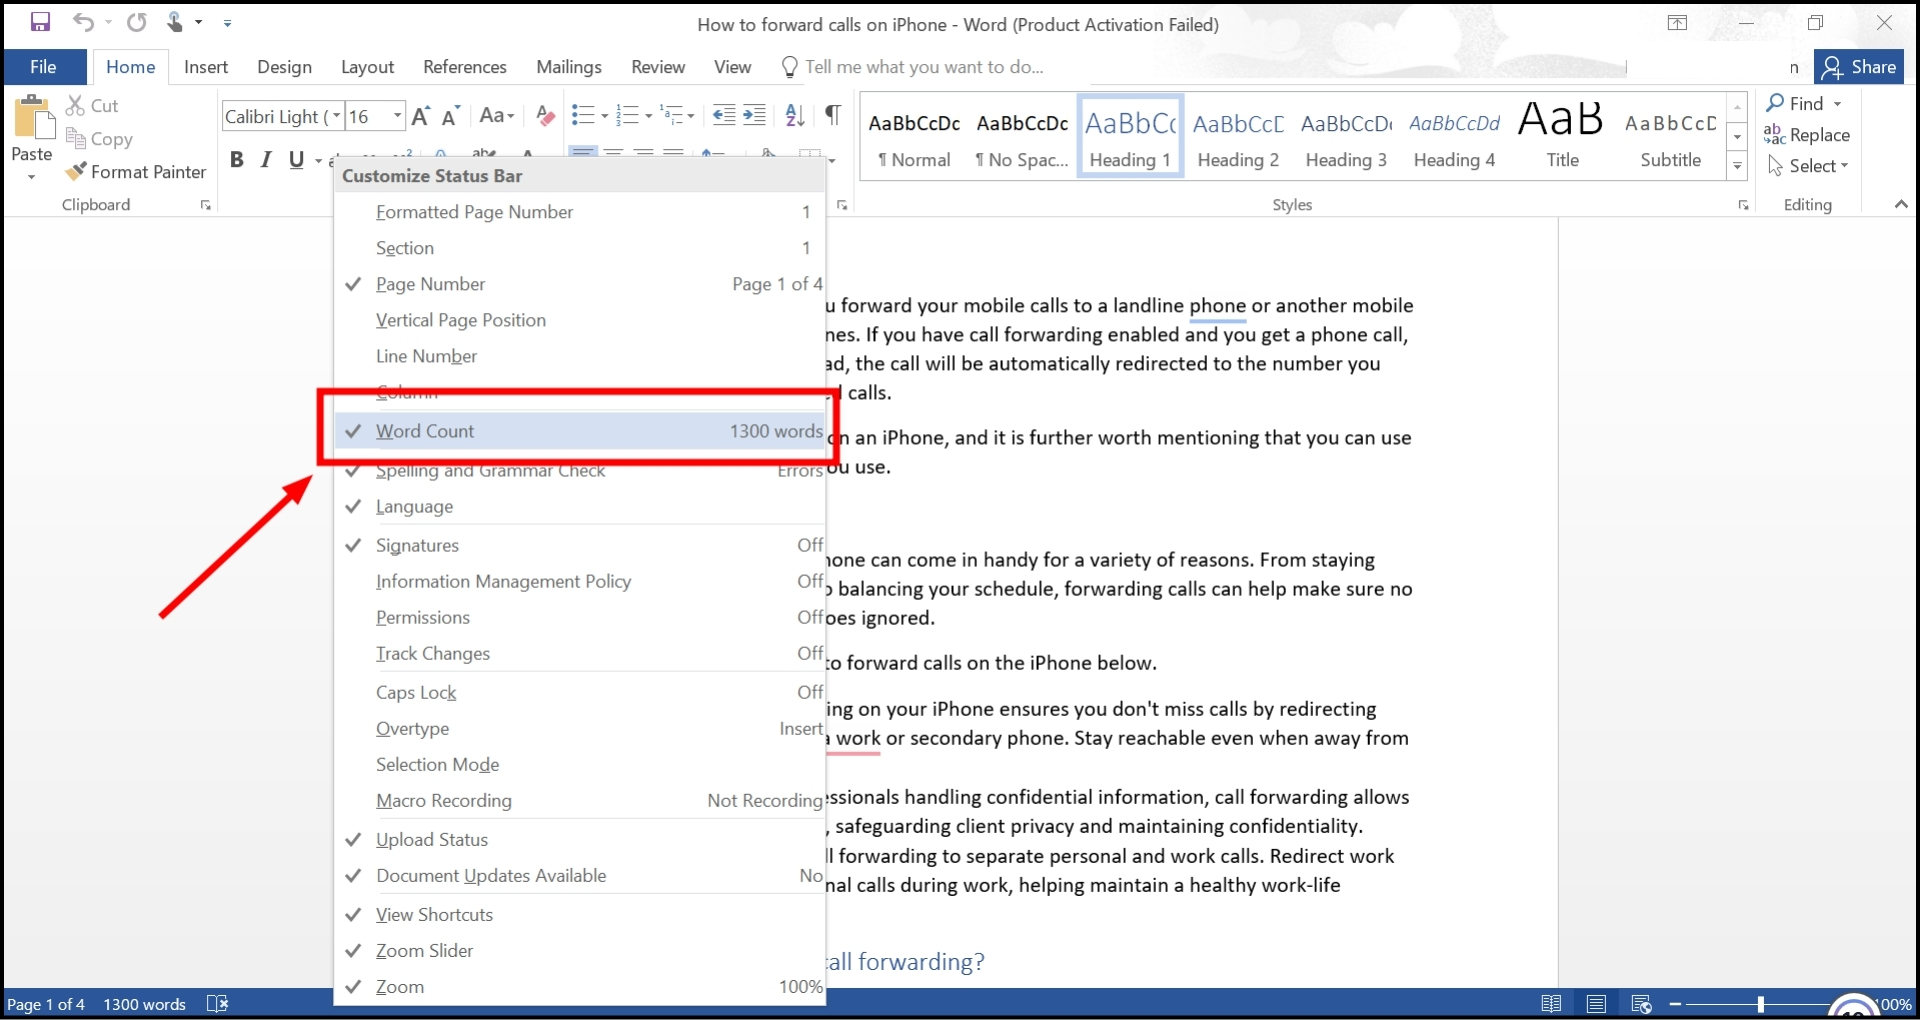Uncheck Word Count in status bar menu
The height and width of the screenshot is (1020, 1920).
coord(424,431)
